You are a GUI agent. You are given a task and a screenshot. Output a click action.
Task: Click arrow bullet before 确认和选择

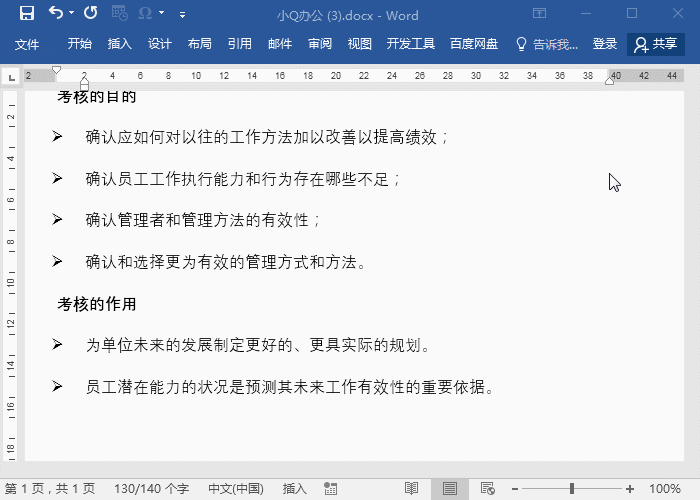[x=57, y=261]
